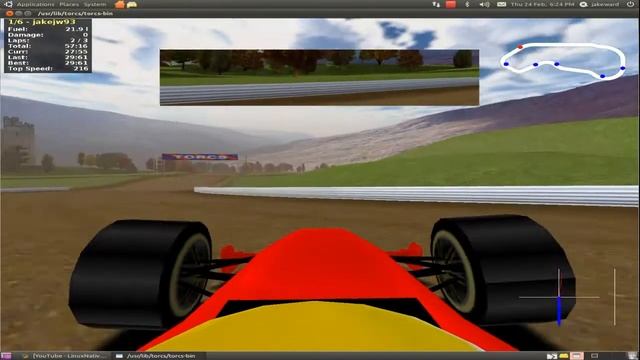Screen dimensions: 640x360
Task: Click the 1/6 - jakejw93 driver label
Action: point(42,22)
